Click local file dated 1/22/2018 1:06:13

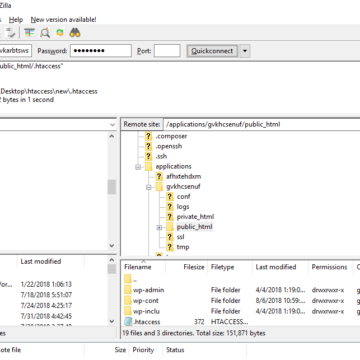tap(46, 284)
